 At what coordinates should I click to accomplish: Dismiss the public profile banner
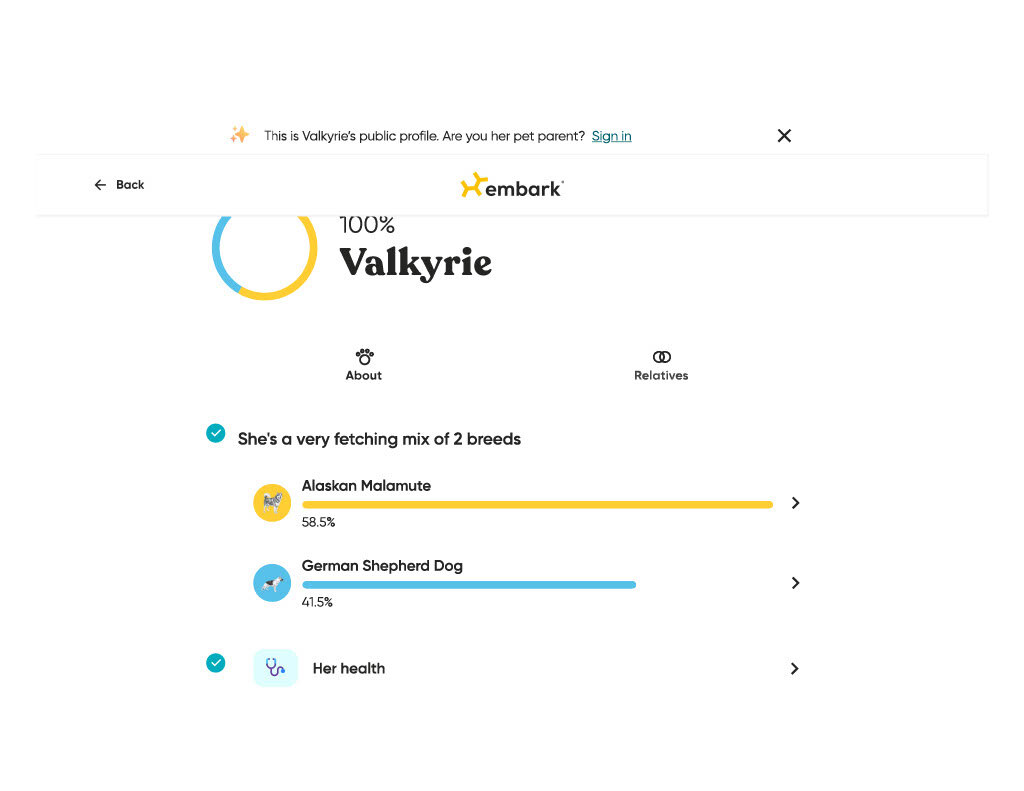pos(784,135)
